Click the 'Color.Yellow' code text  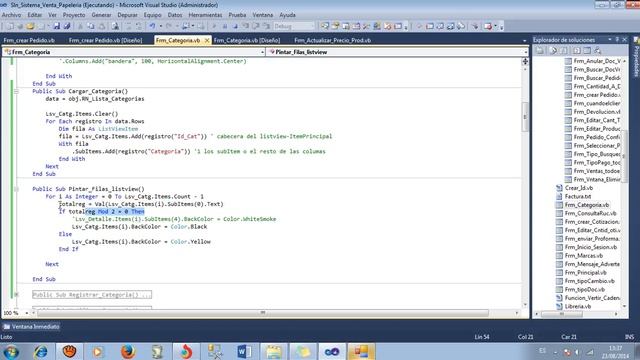point(191,242)
